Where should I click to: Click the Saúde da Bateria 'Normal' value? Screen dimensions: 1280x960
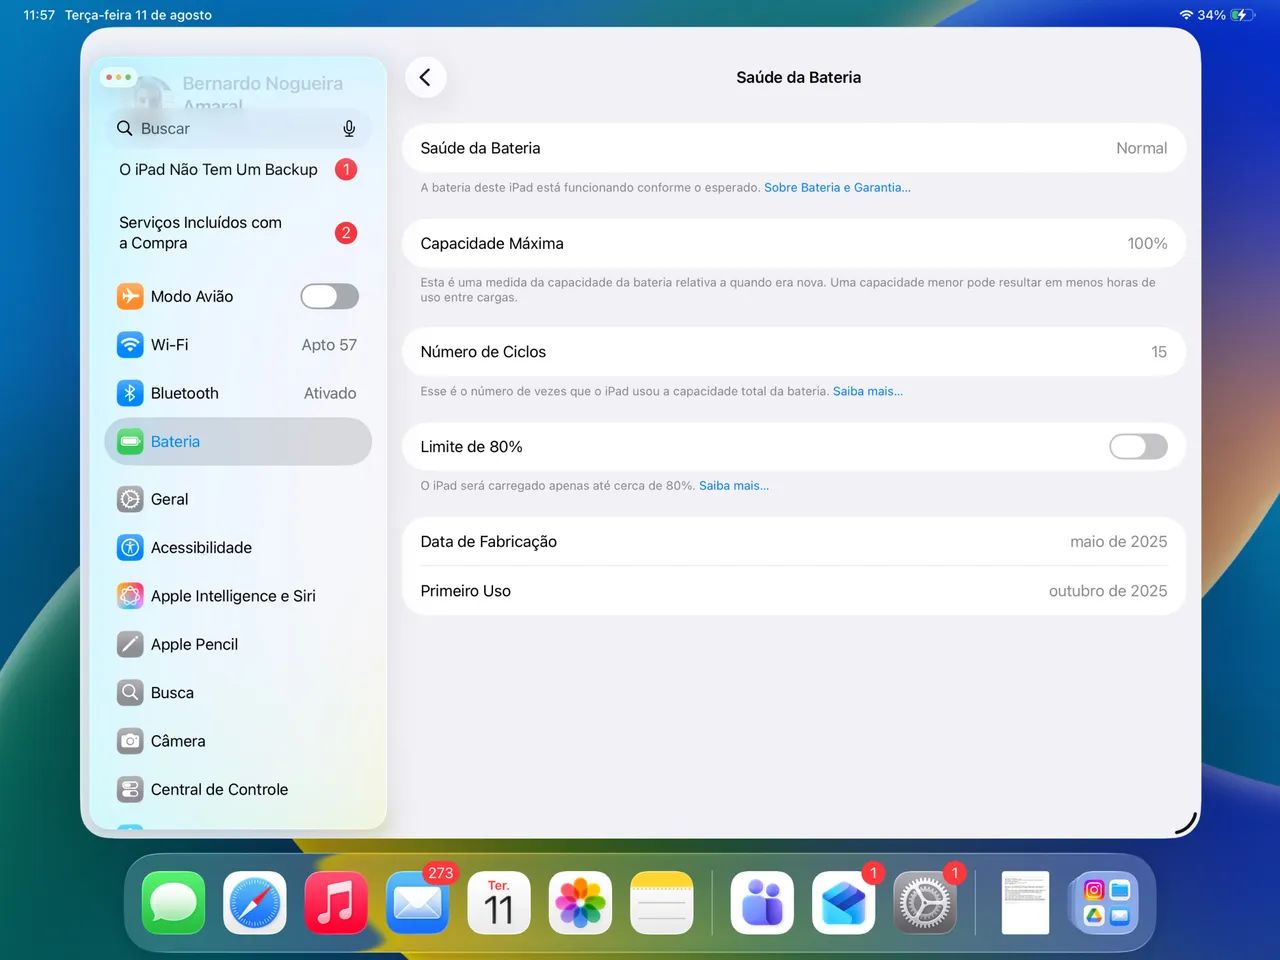click(x=1141, y=148)
